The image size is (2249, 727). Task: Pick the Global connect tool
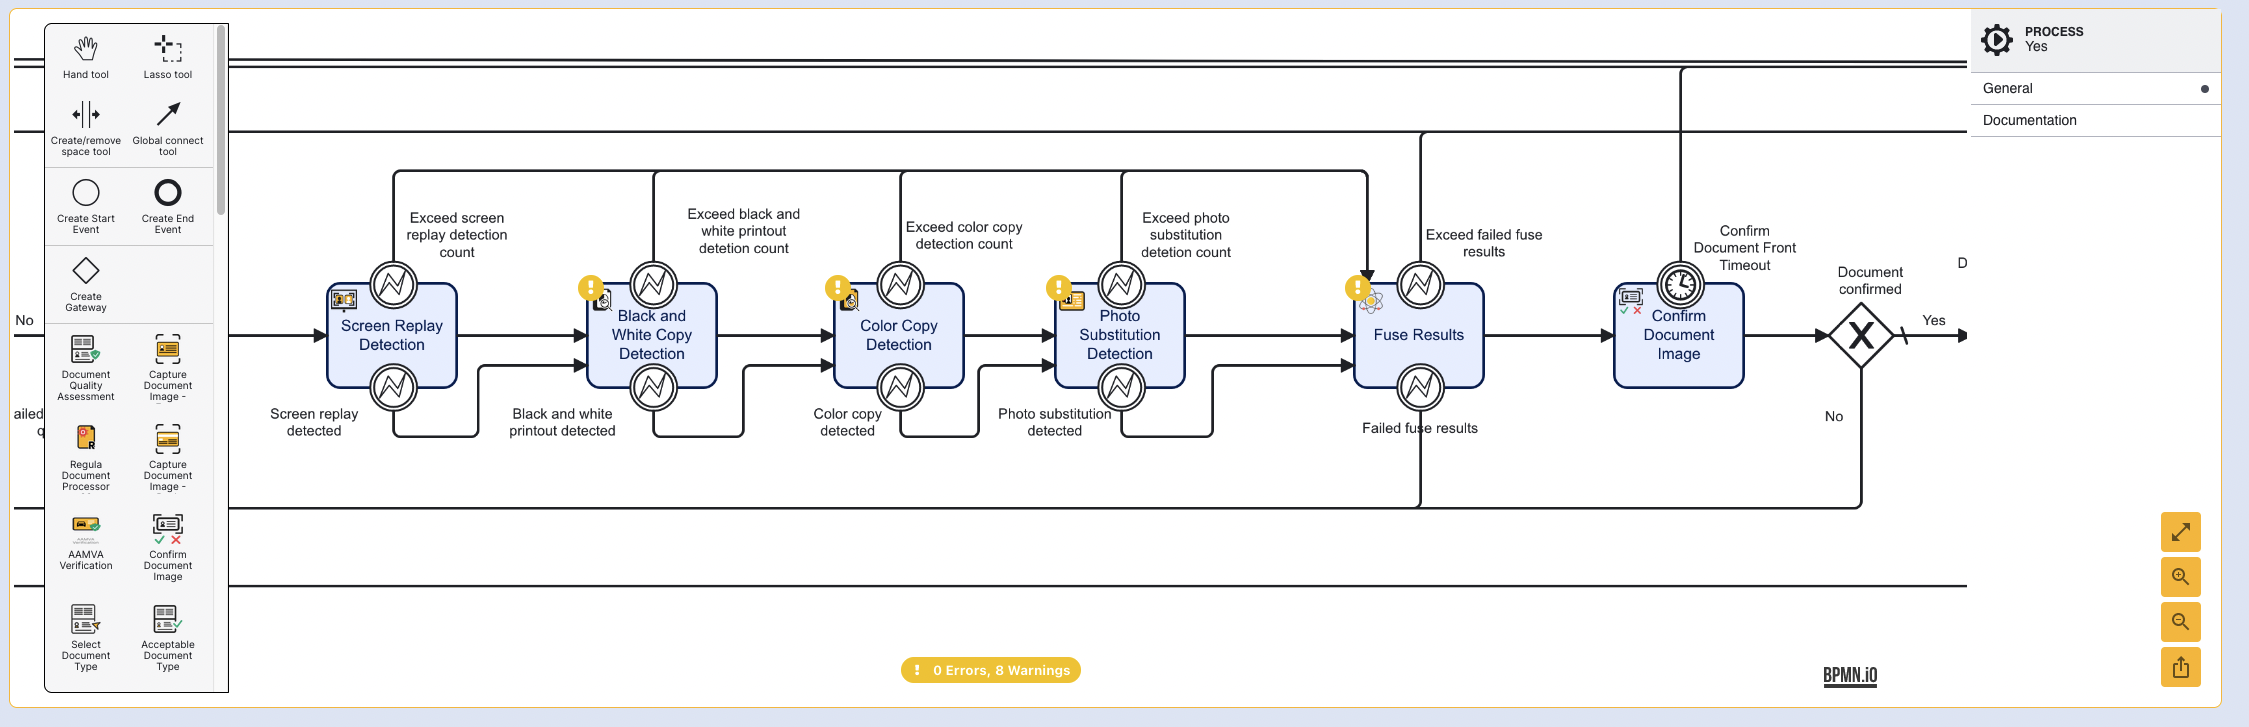168,115
